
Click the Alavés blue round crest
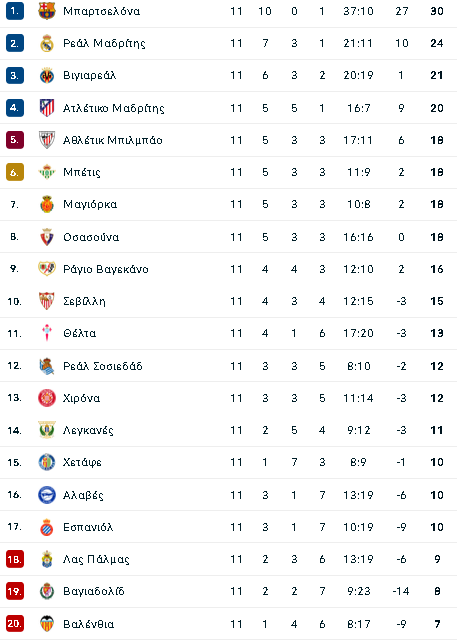[x=47, y=495]
